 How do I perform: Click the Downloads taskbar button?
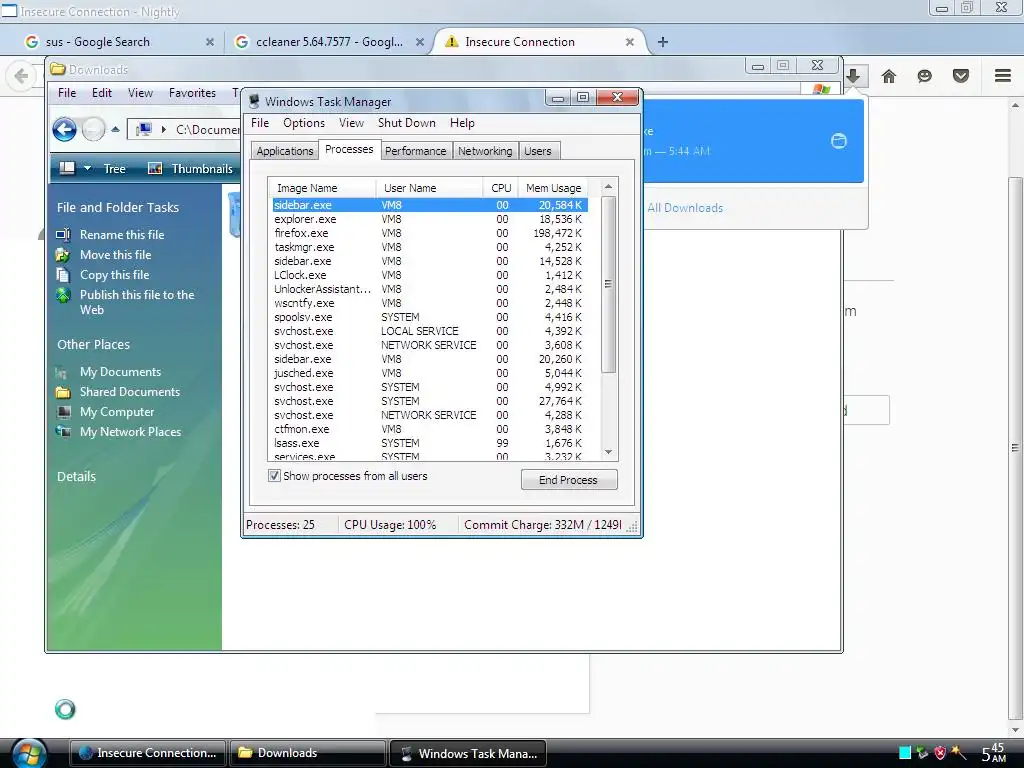tap(308, 753)
